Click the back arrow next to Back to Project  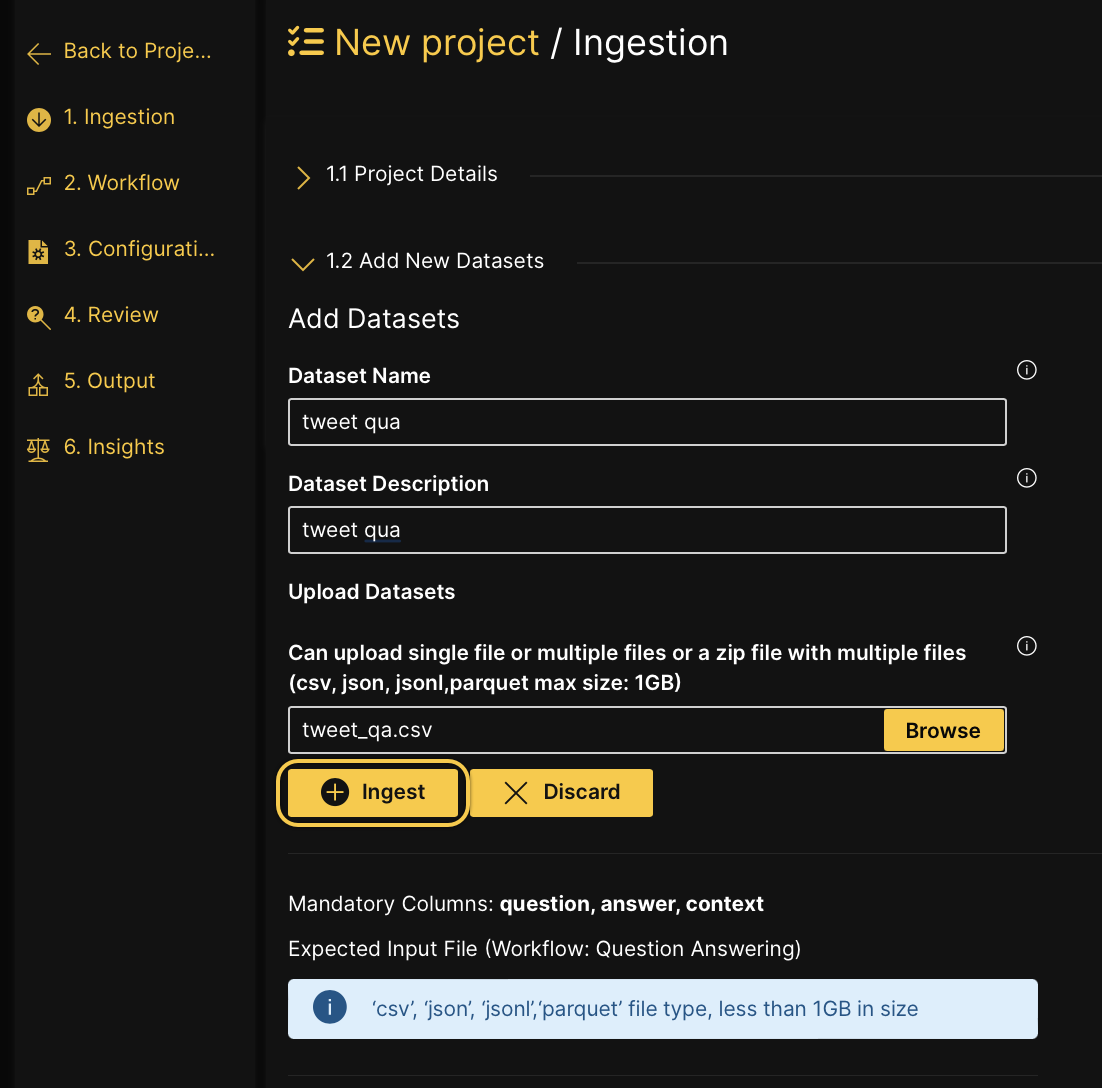[x=37, y=52]
